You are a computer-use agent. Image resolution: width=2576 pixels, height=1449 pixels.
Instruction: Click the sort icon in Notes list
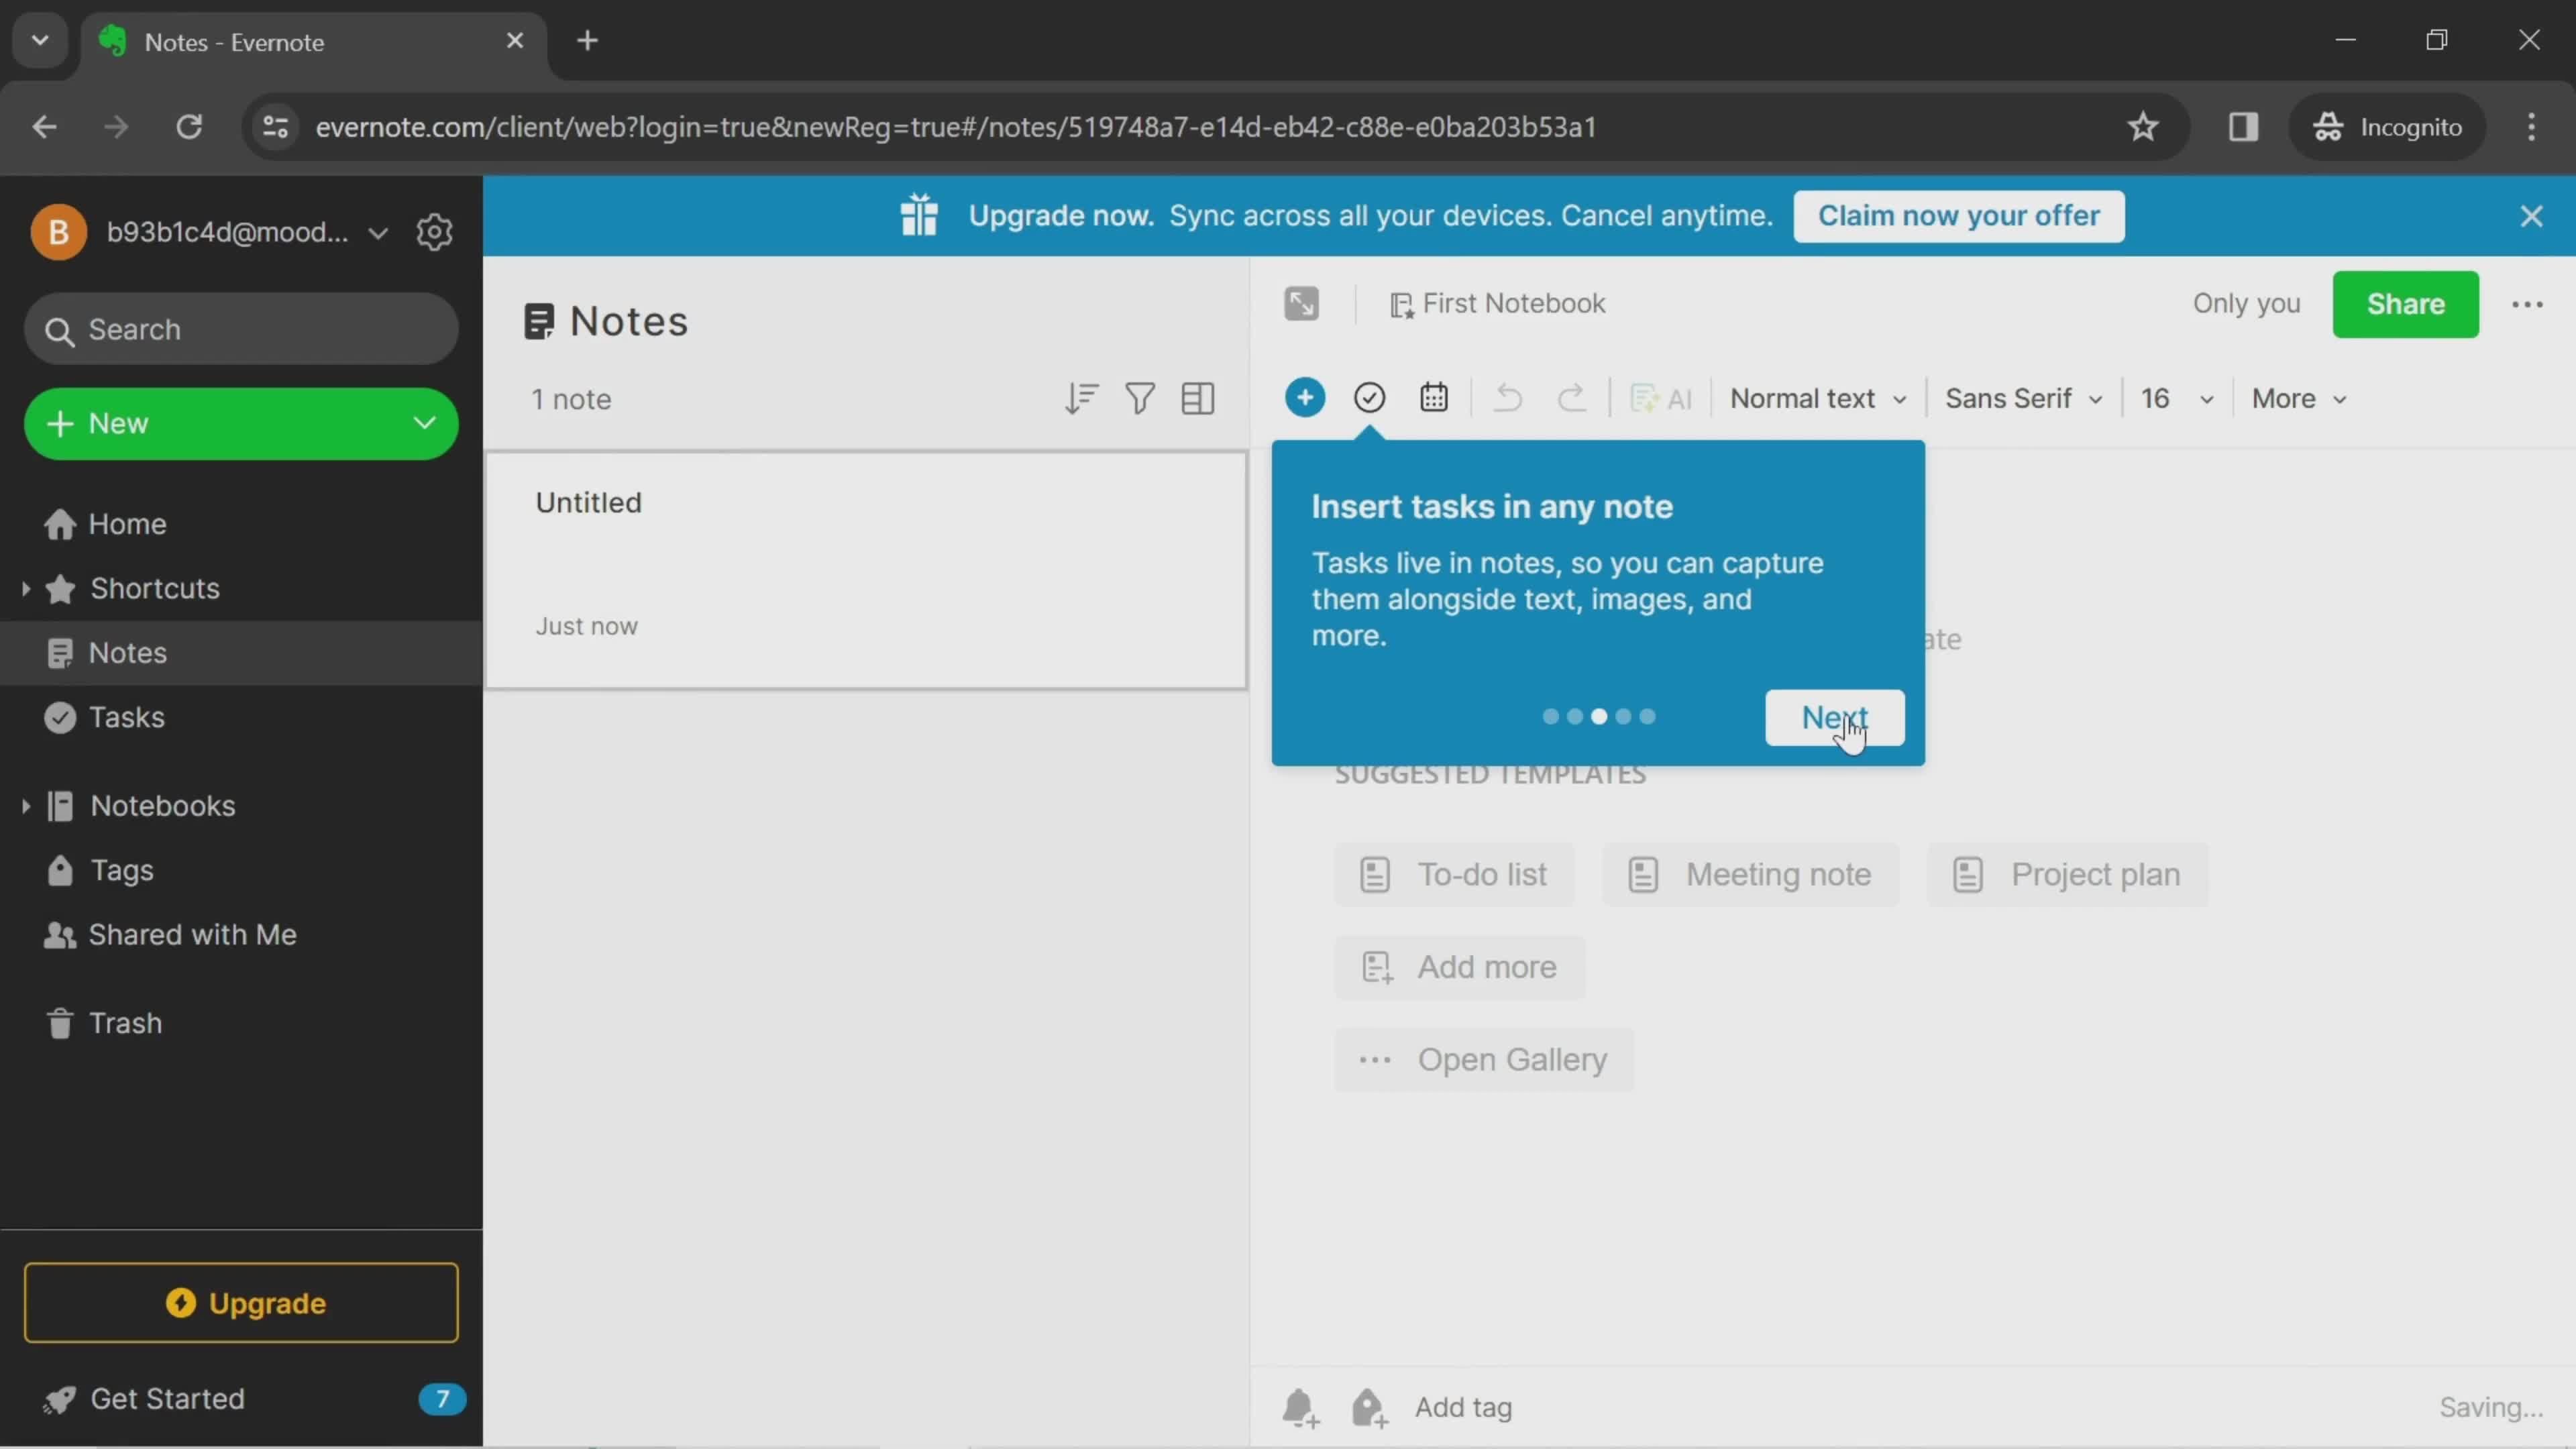[x=1079, y=398]
